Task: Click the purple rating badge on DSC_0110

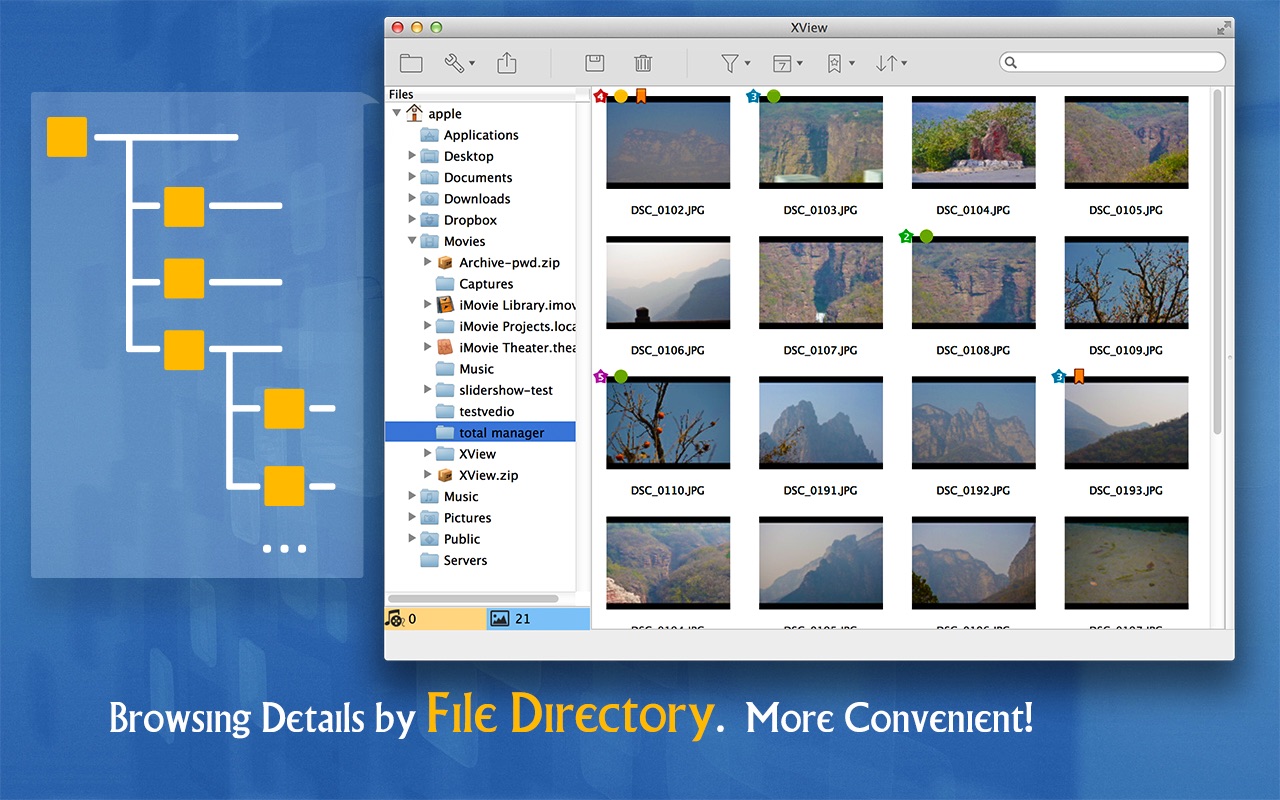Action: pos(600,376)
